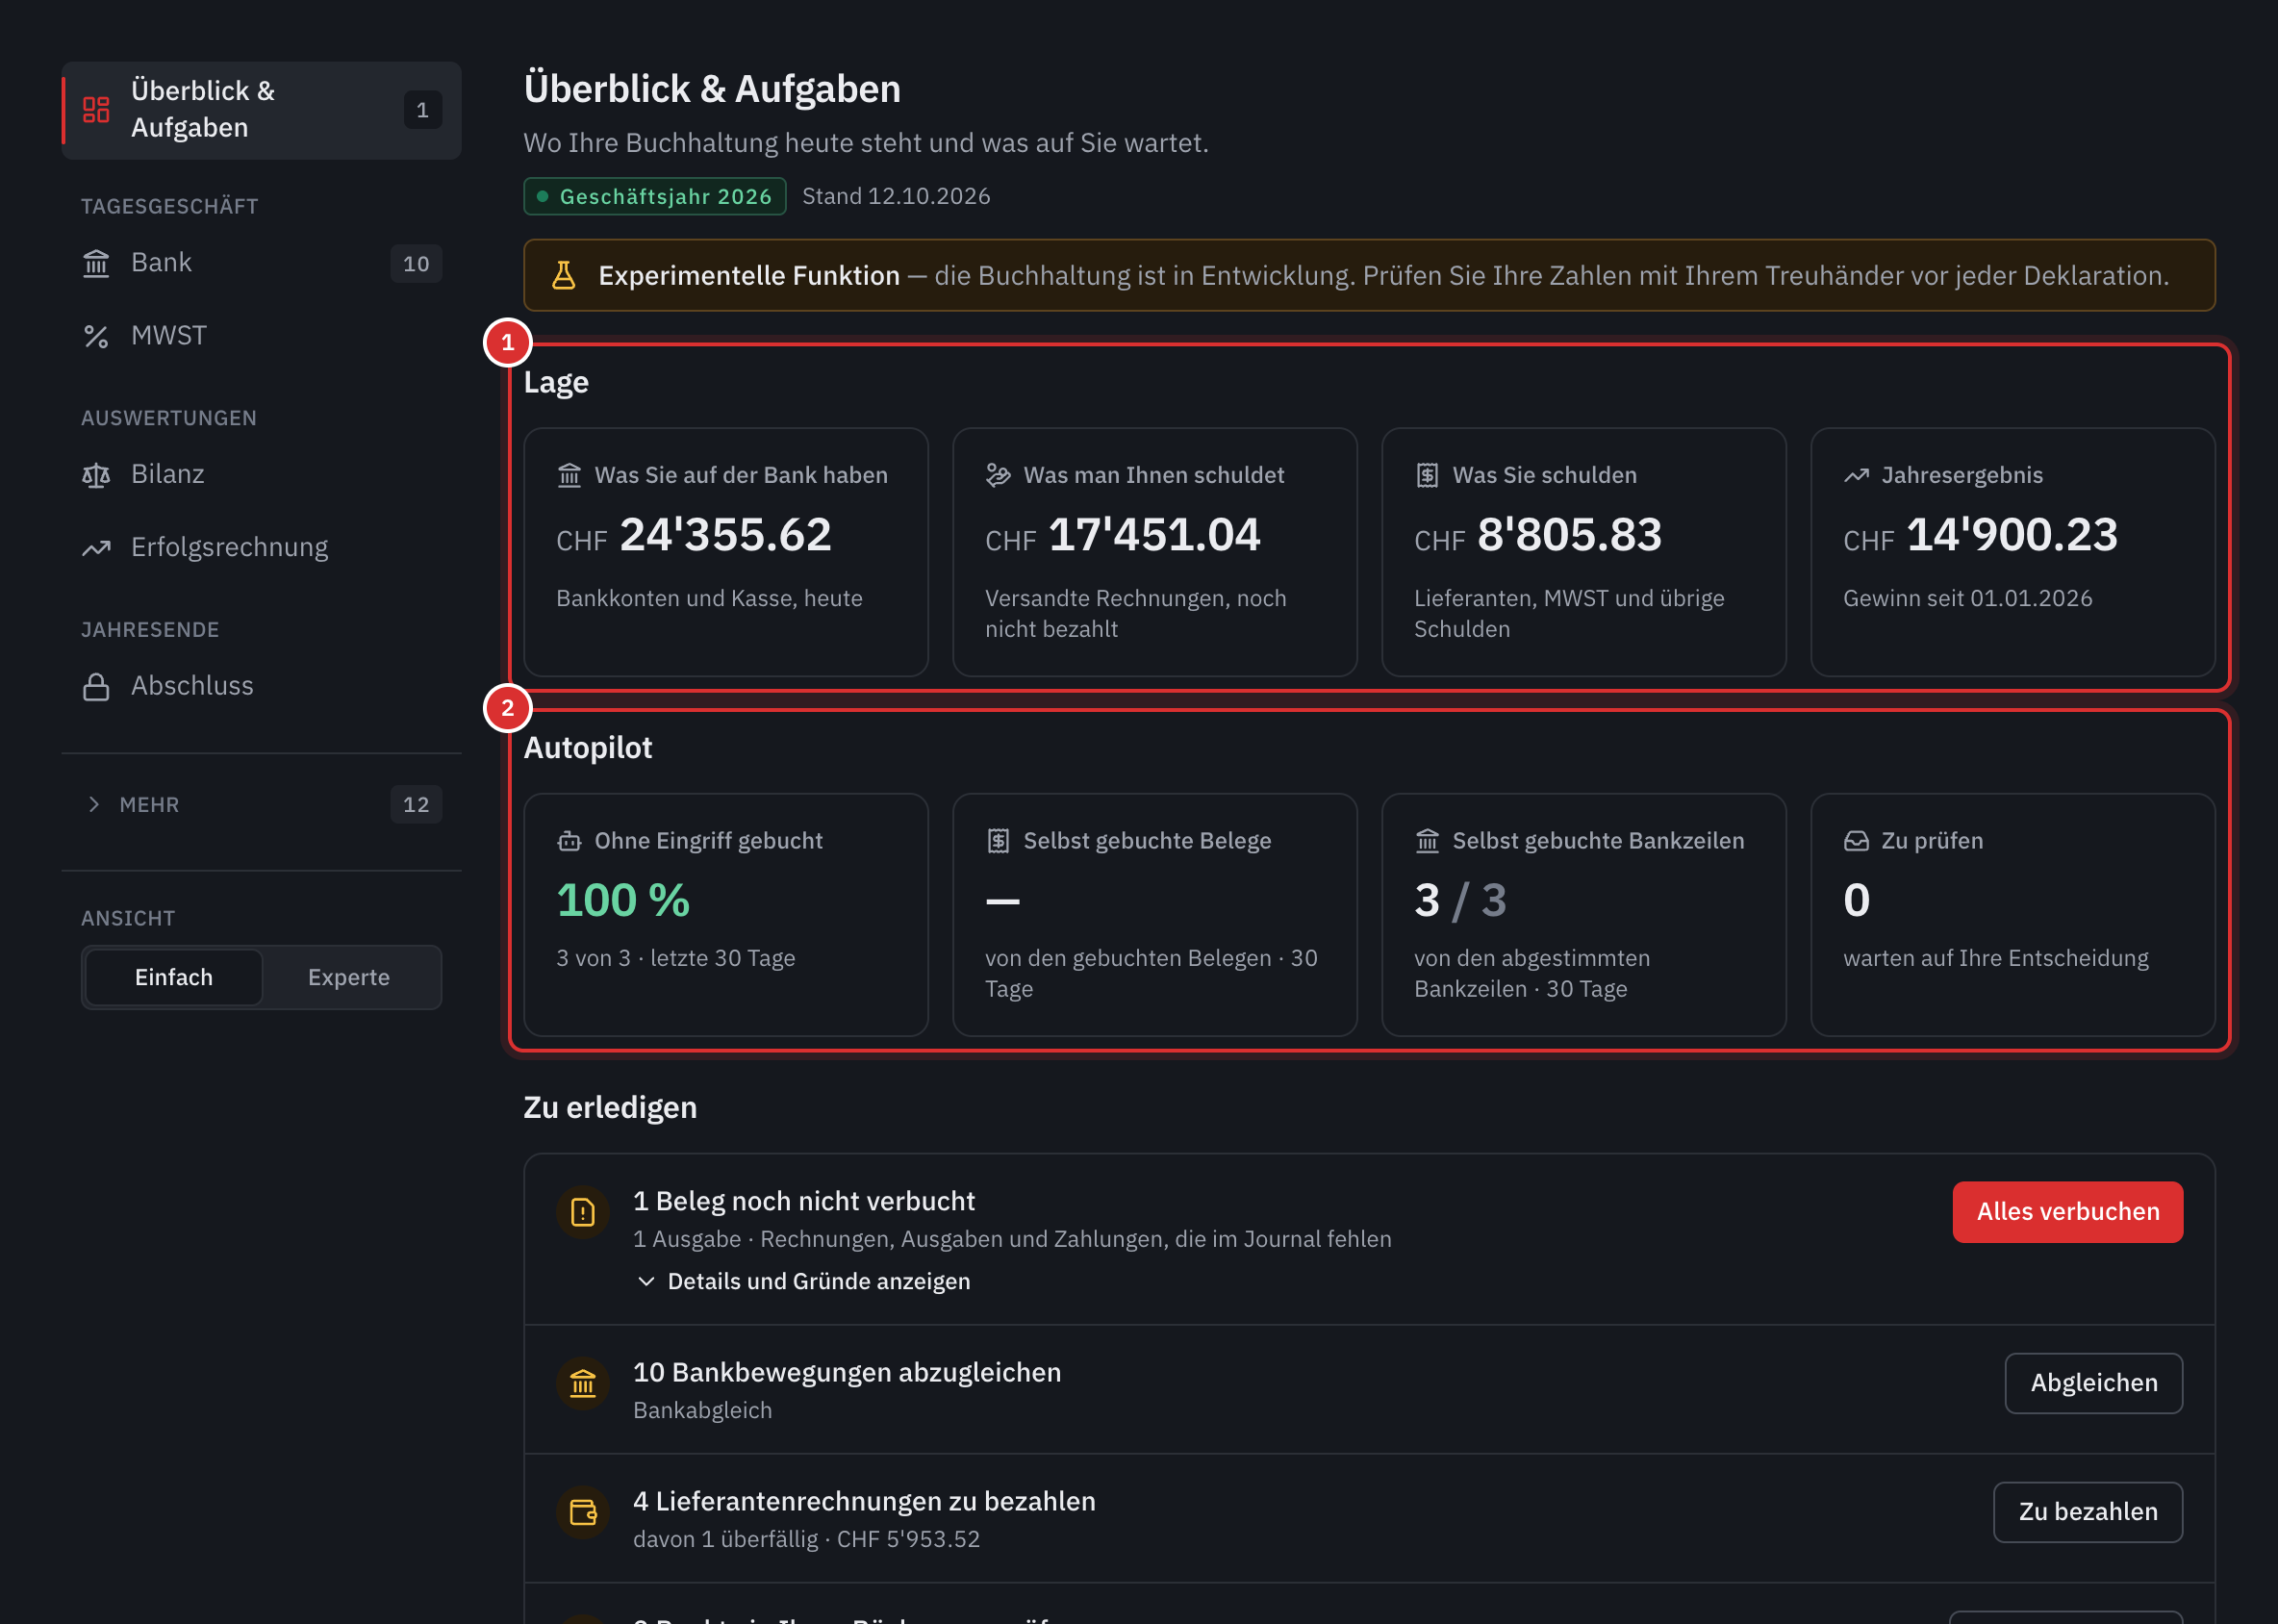Viewport: 2278px width, 1624px height.
Task: Click the dashboard grid icon beside Überblick & Aufgaben
Action: pos(96,110)
